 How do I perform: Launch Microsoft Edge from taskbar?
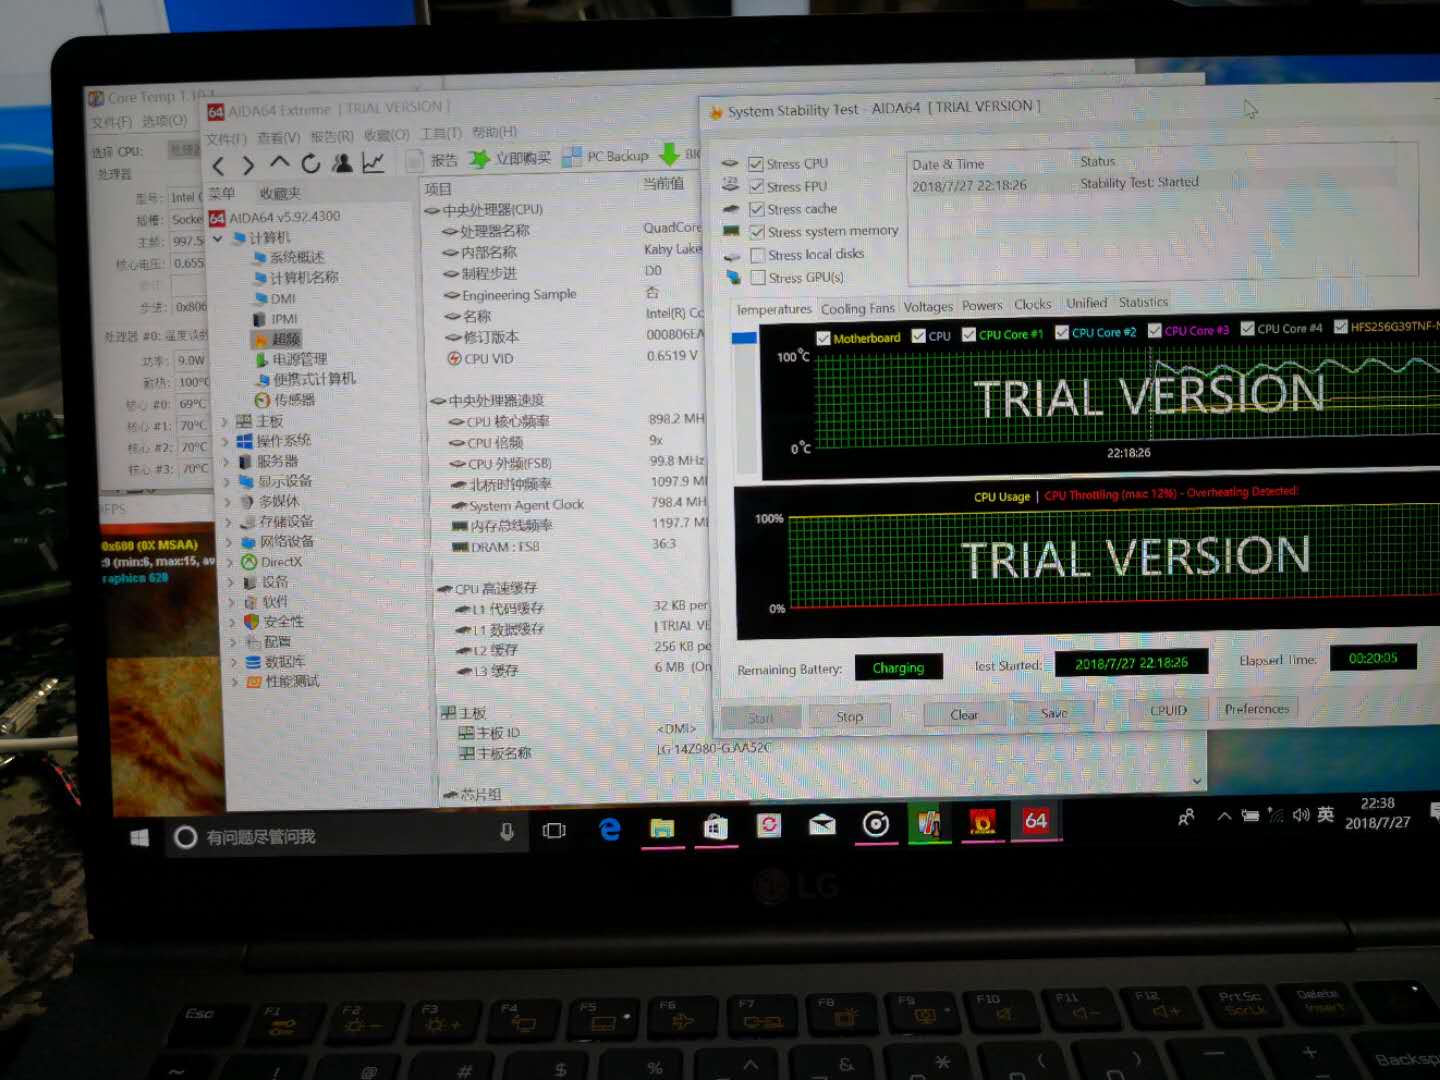click(609, 828)
